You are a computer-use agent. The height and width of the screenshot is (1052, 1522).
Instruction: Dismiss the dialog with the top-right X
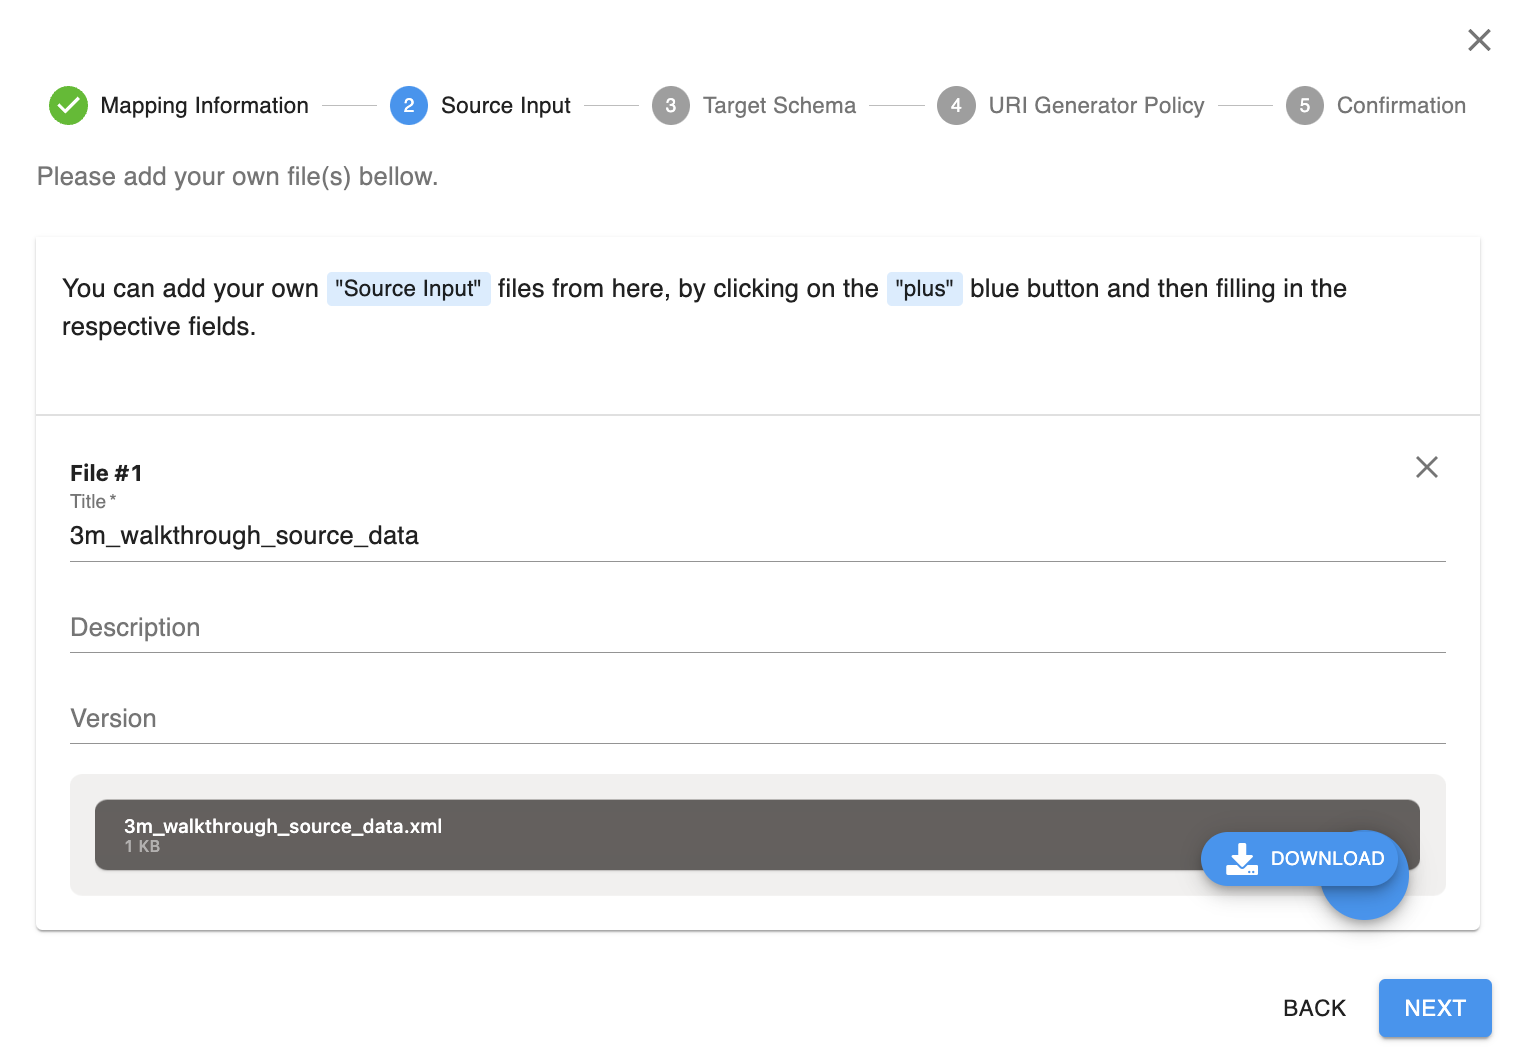pos(1479,40)
